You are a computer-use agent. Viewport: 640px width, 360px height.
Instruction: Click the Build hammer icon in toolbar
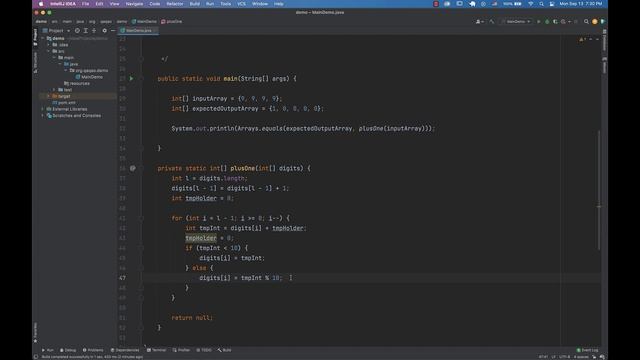(x=492, y=21)
